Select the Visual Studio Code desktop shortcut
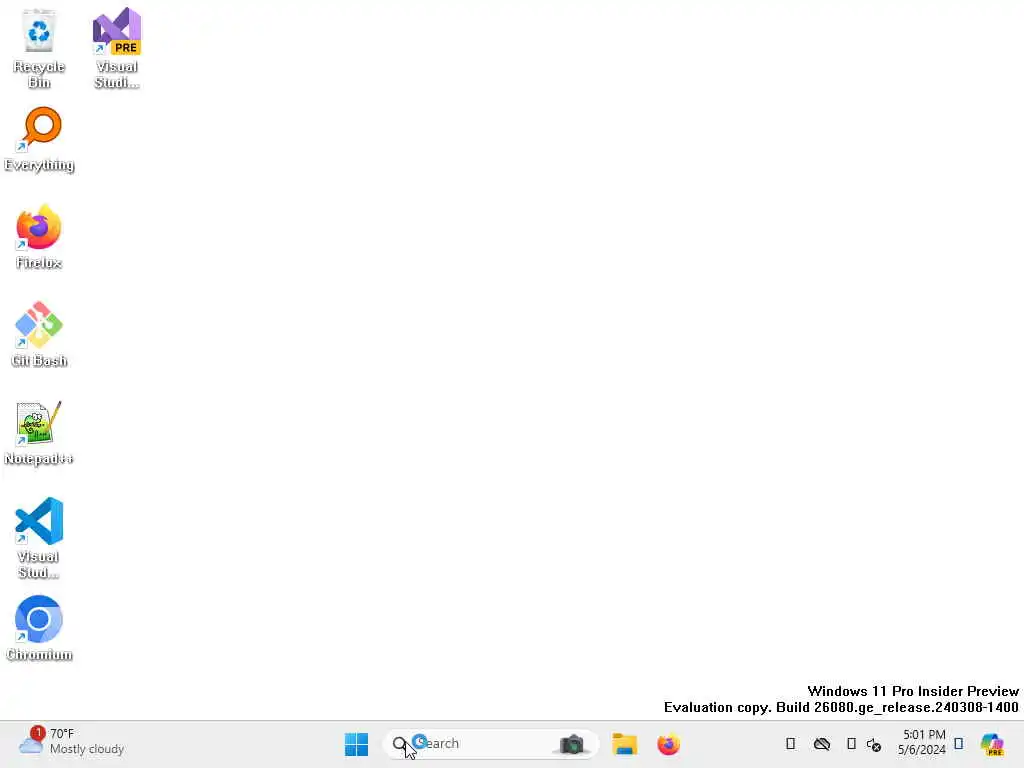The width and height of the screenshot is (1024, 768). (x=39, y=538)
